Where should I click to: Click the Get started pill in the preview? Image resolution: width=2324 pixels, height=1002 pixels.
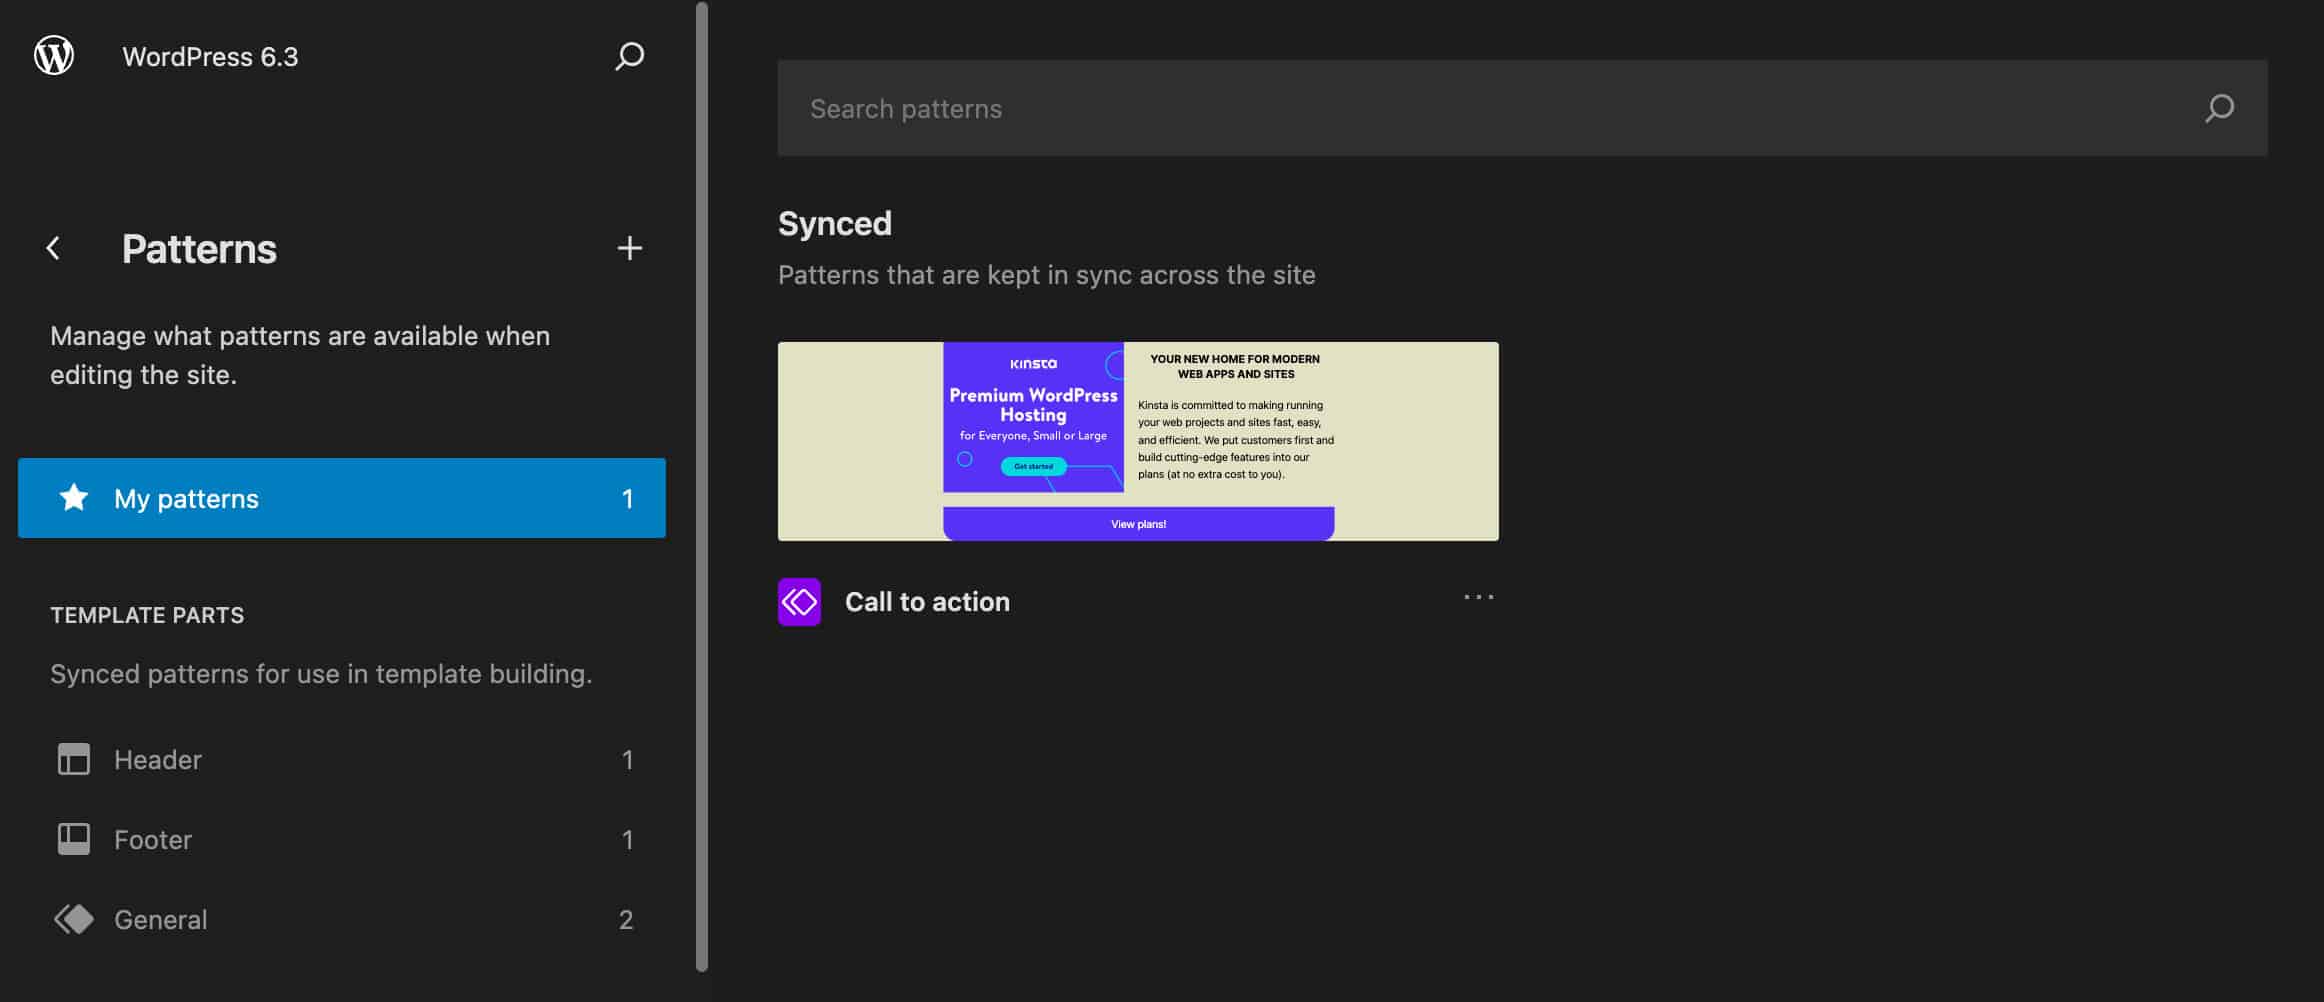pos(1032,465)
